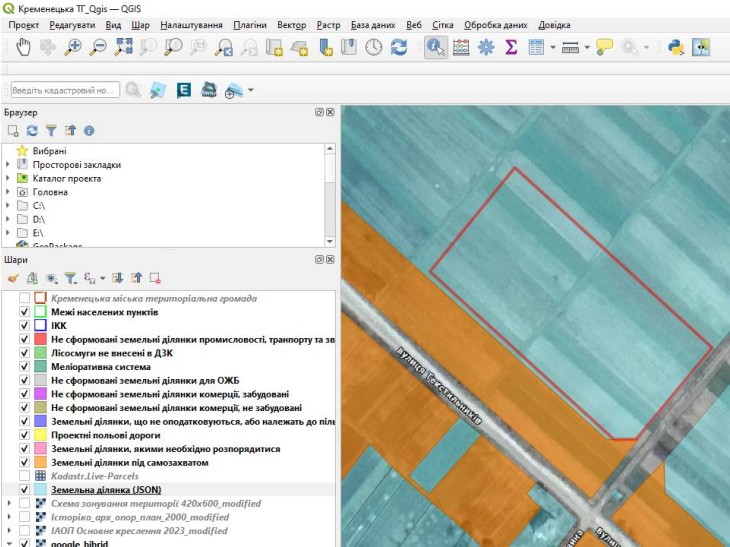Expand Каталог проекта in Browser

[x=7, y=178]
